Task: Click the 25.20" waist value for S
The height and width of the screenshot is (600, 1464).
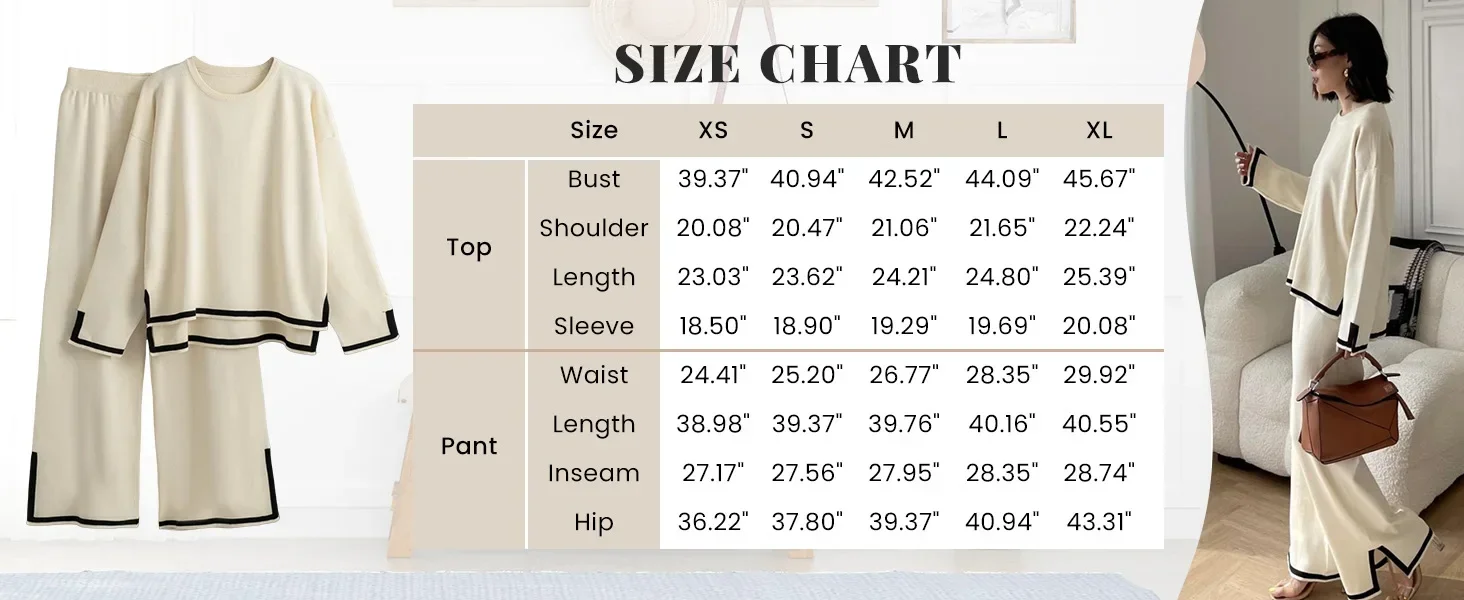Action: click(x=807, y=375)
